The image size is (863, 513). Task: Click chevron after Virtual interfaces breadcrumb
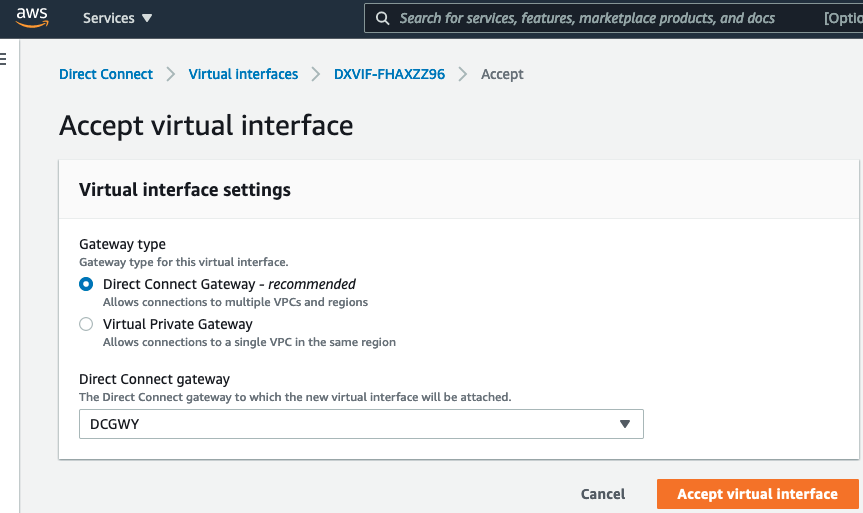pos(316,74)
